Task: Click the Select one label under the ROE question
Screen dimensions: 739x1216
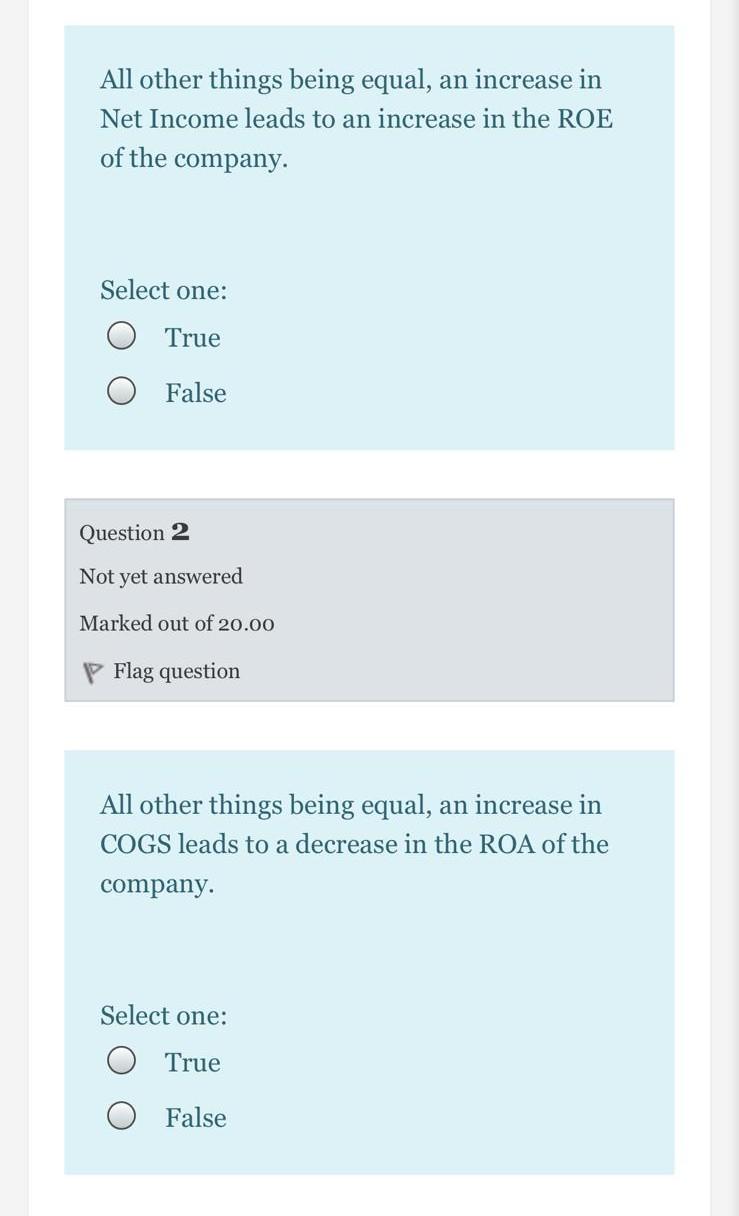Action: [163, 290]
